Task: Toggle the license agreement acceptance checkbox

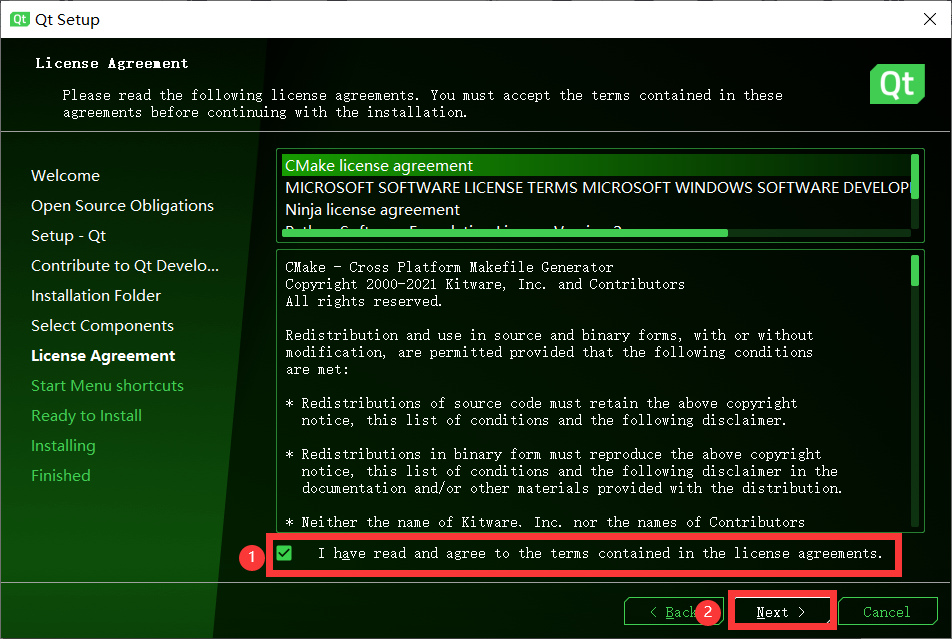Action: (284, 553)
